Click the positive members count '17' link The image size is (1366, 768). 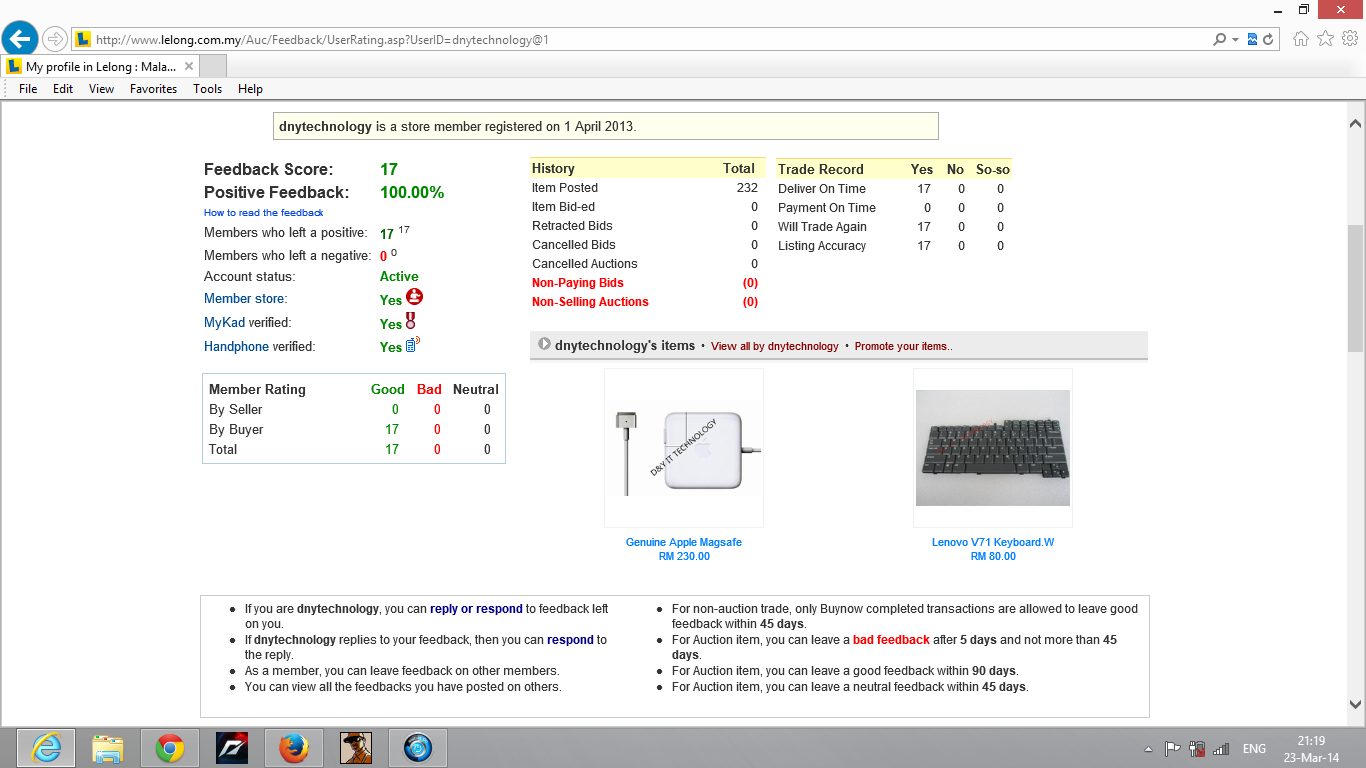pos(387,234)
